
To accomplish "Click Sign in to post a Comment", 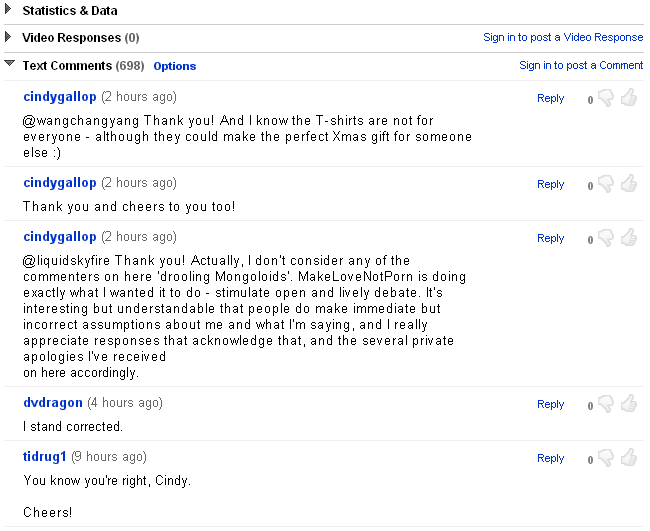I will click(x=580, y=65).
